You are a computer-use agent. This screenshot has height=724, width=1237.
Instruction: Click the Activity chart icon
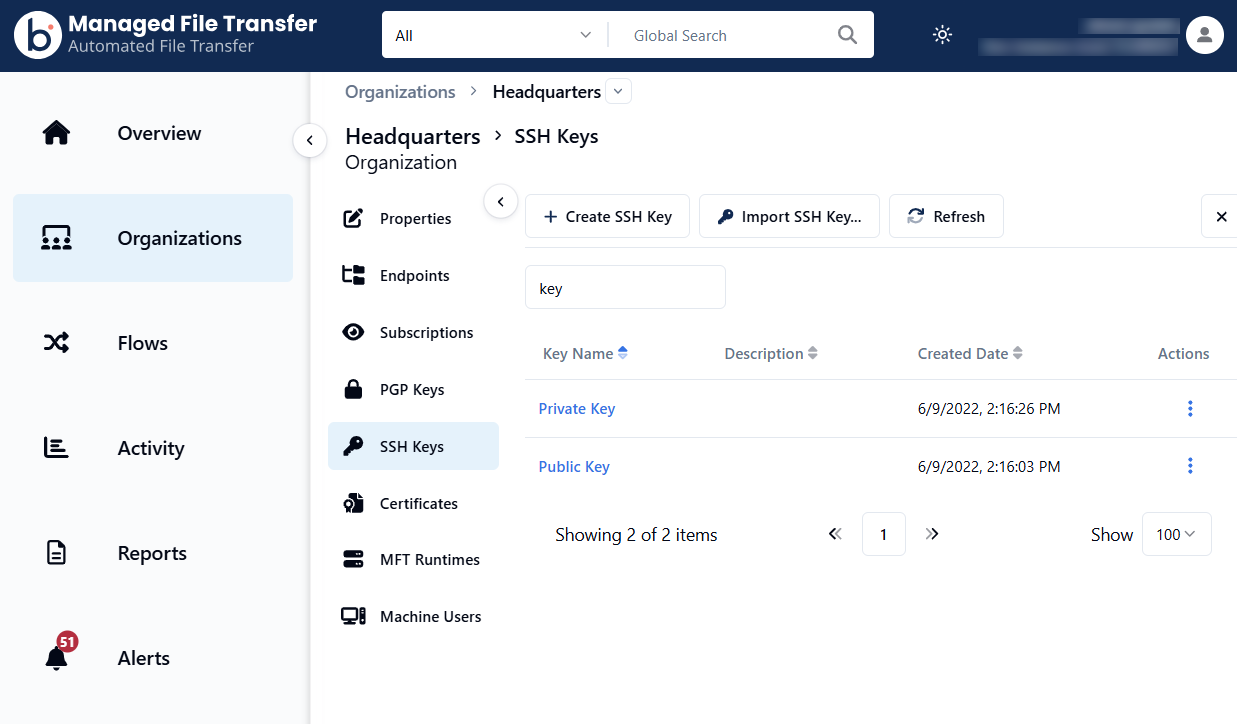pyautogui.click(x=56, y=448)
